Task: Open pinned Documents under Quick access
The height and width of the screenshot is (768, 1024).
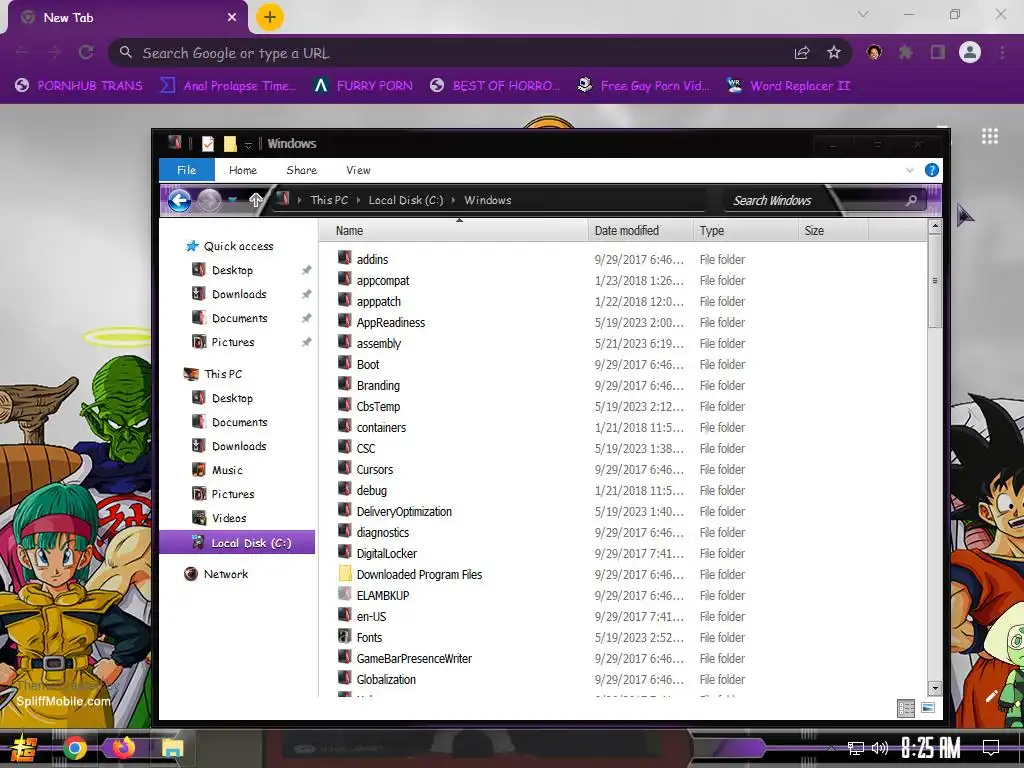Action: click(x=240, y=318)
